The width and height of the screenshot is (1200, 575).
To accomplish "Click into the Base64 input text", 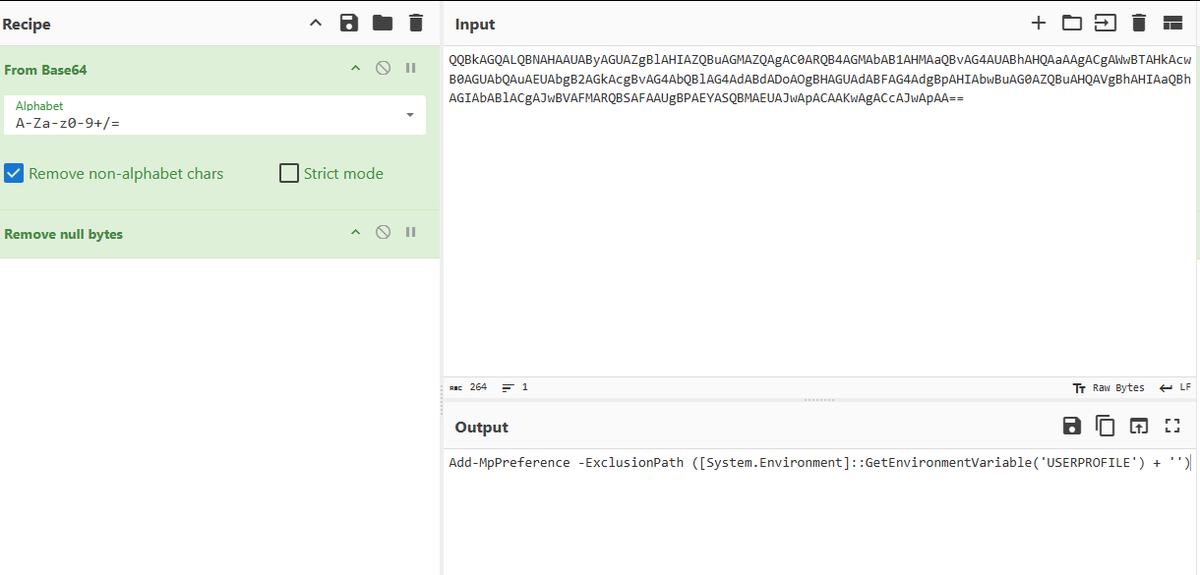I will click(x=820, y=79).
